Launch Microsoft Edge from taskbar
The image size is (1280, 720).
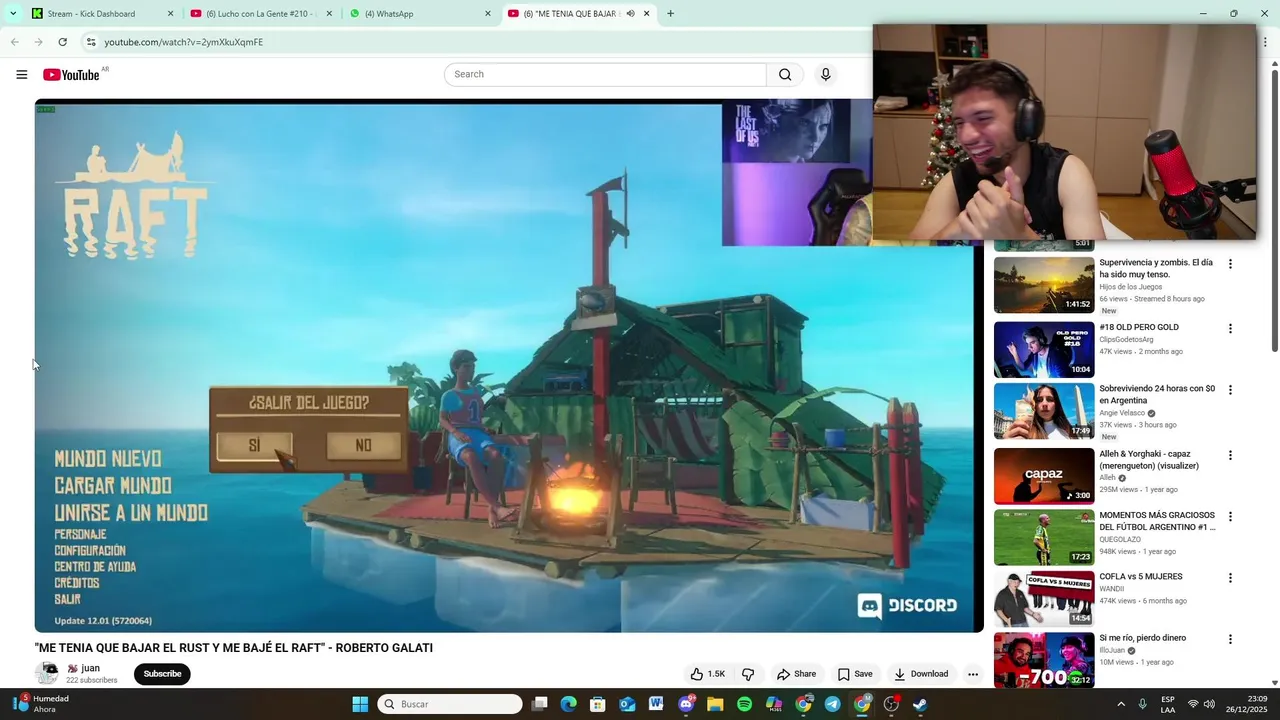click(x=569, y=704)
